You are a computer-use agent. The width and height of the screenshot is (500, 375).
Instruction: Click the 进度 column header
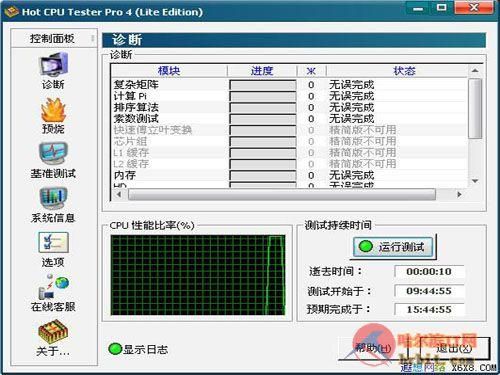262,71
